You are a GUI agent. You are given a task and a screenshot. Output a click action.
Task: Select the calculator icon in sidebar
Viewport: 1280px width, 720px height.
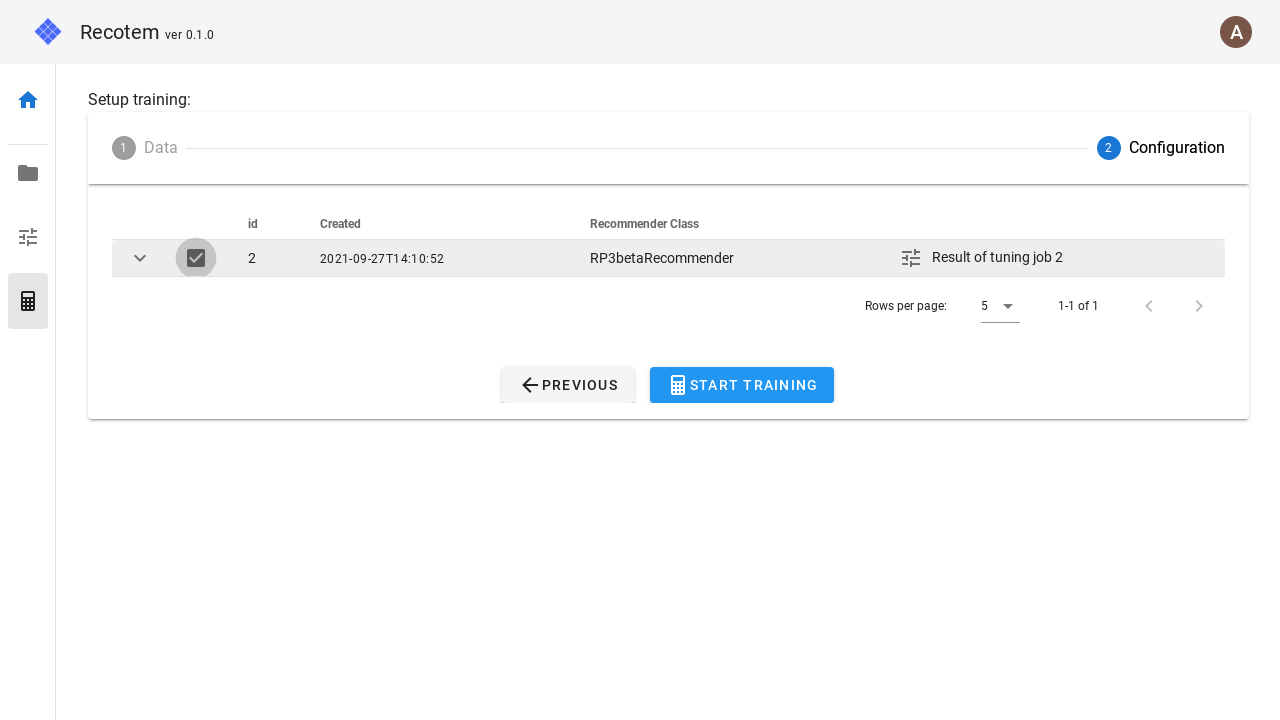28,301
